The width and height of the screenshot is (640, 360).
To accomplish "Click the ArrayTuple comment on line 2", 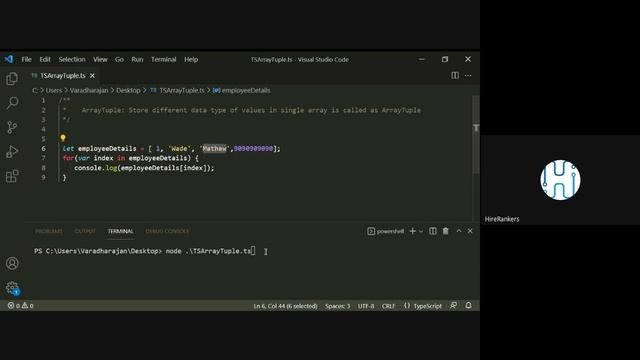I will pos(251,110).
